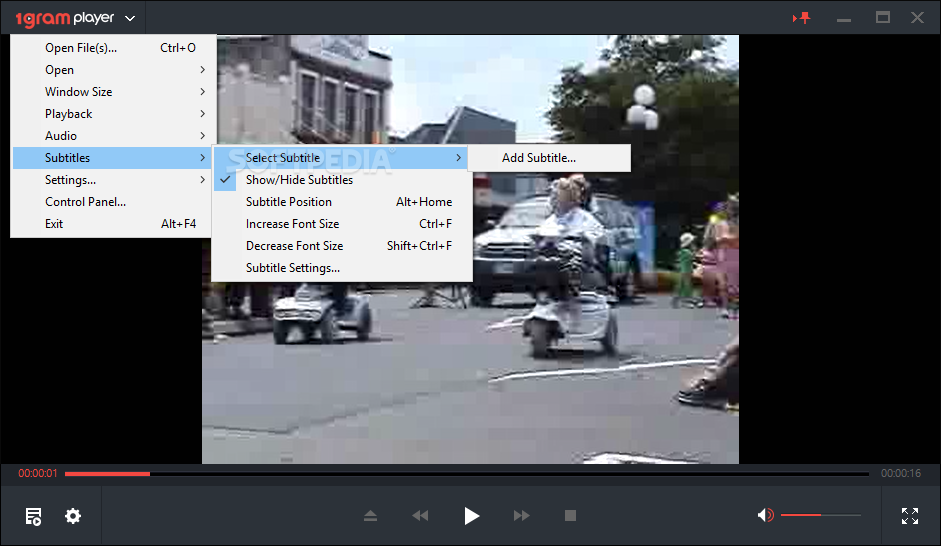Minimize the player window
This screenshot has width=941, height=546.
pyautogui.click(x=844, y=20)
